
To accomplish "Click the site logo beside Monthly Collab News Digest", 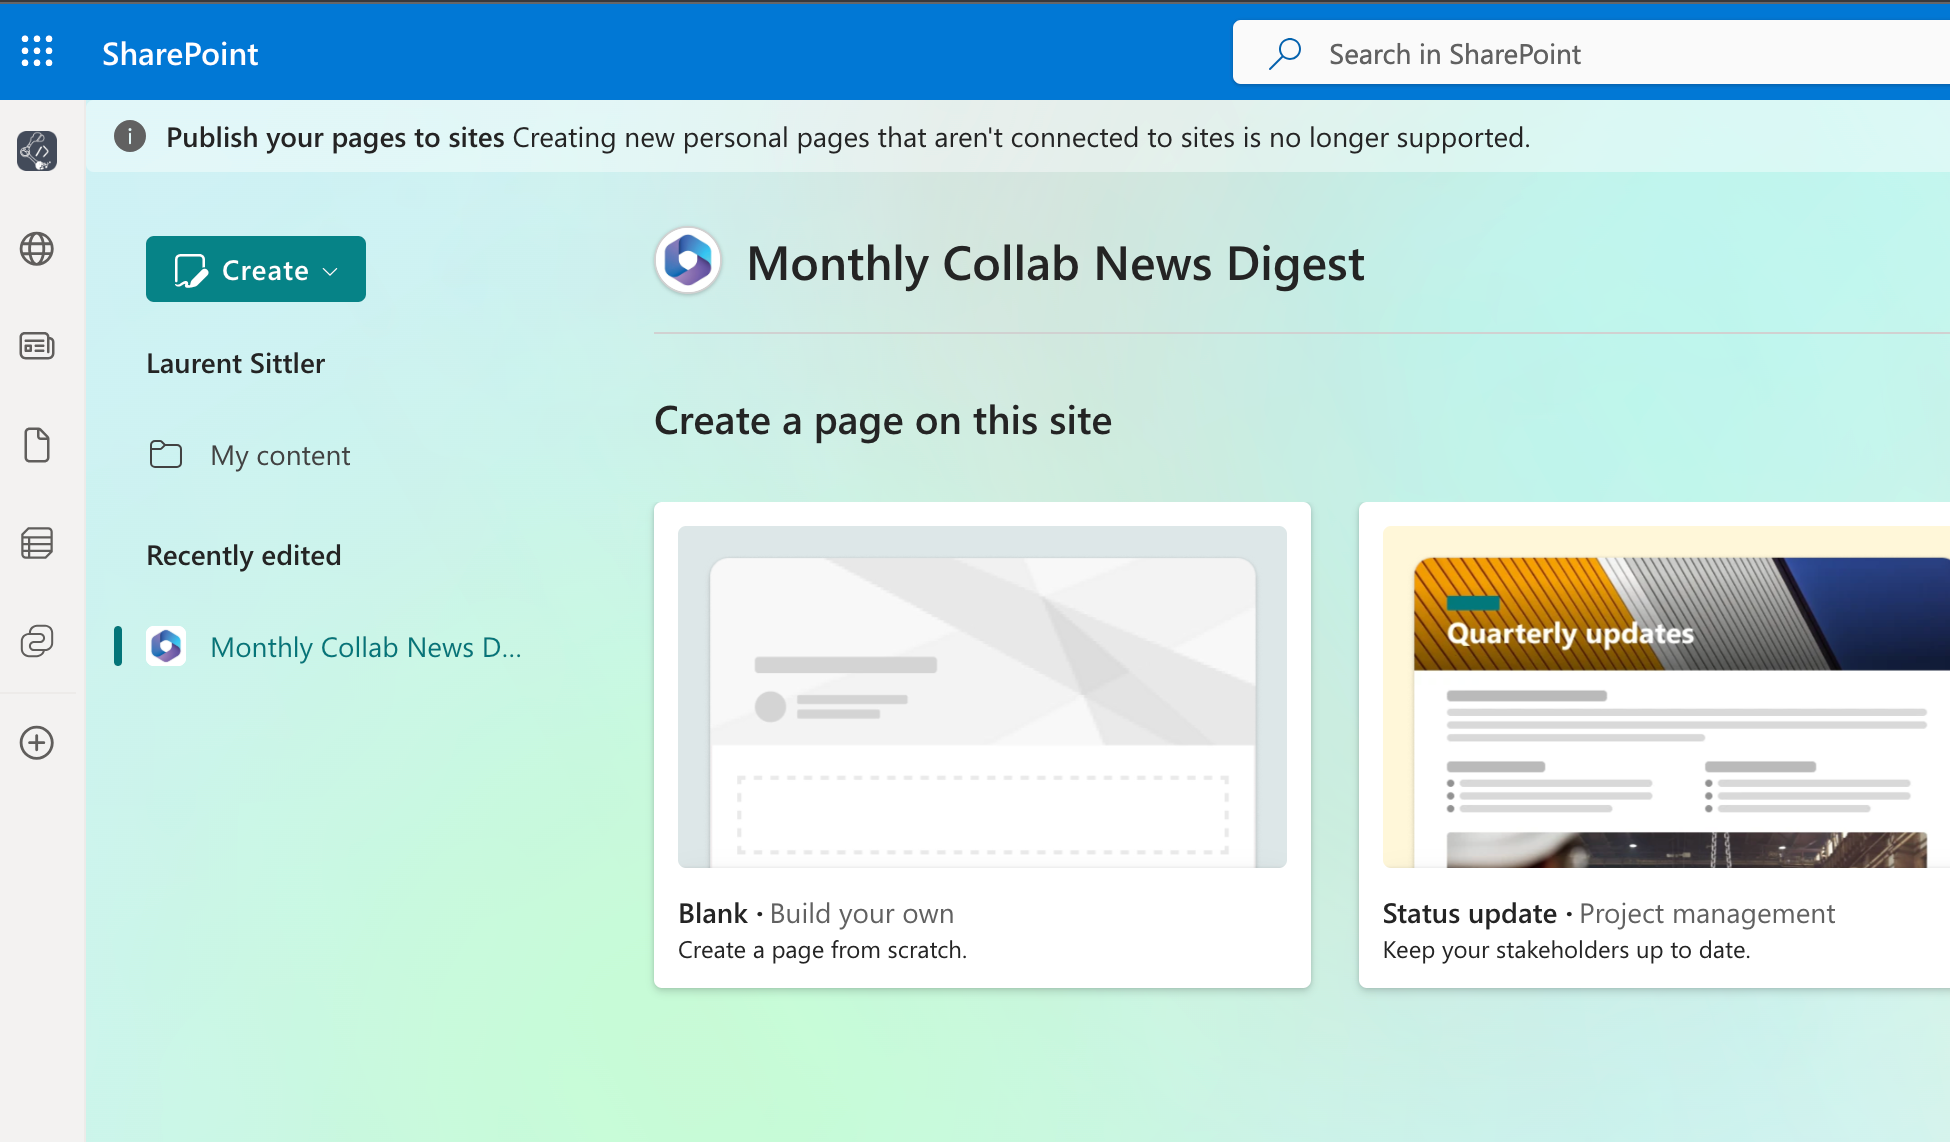I will point(688,261).
